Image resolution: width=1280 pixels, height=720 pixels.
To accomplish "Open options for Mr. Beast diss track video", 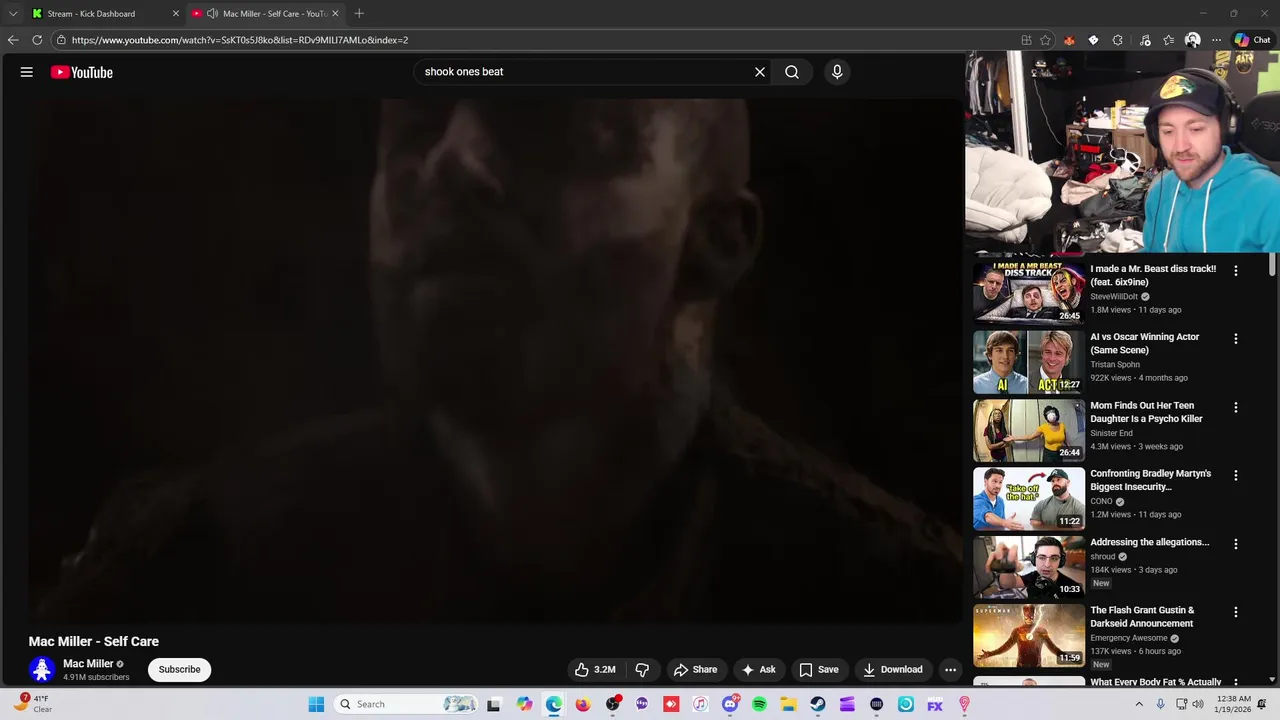I will (1236, 271).
